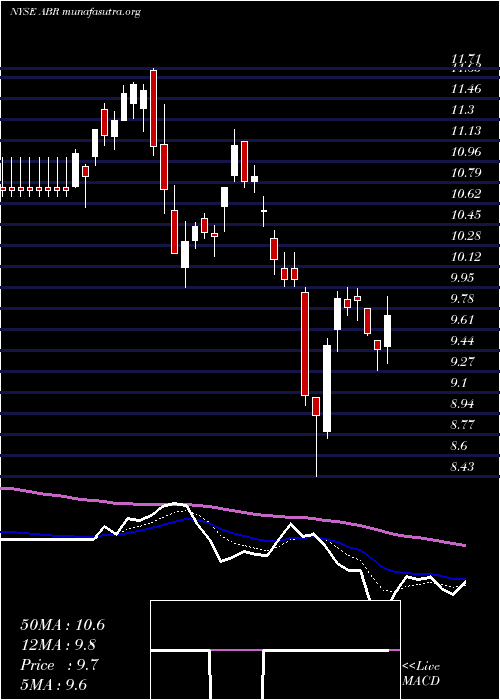This screenshot has height=700, width=500.
Task: Click the 50MA : 10.6 readout
Action: click(62, 625)
